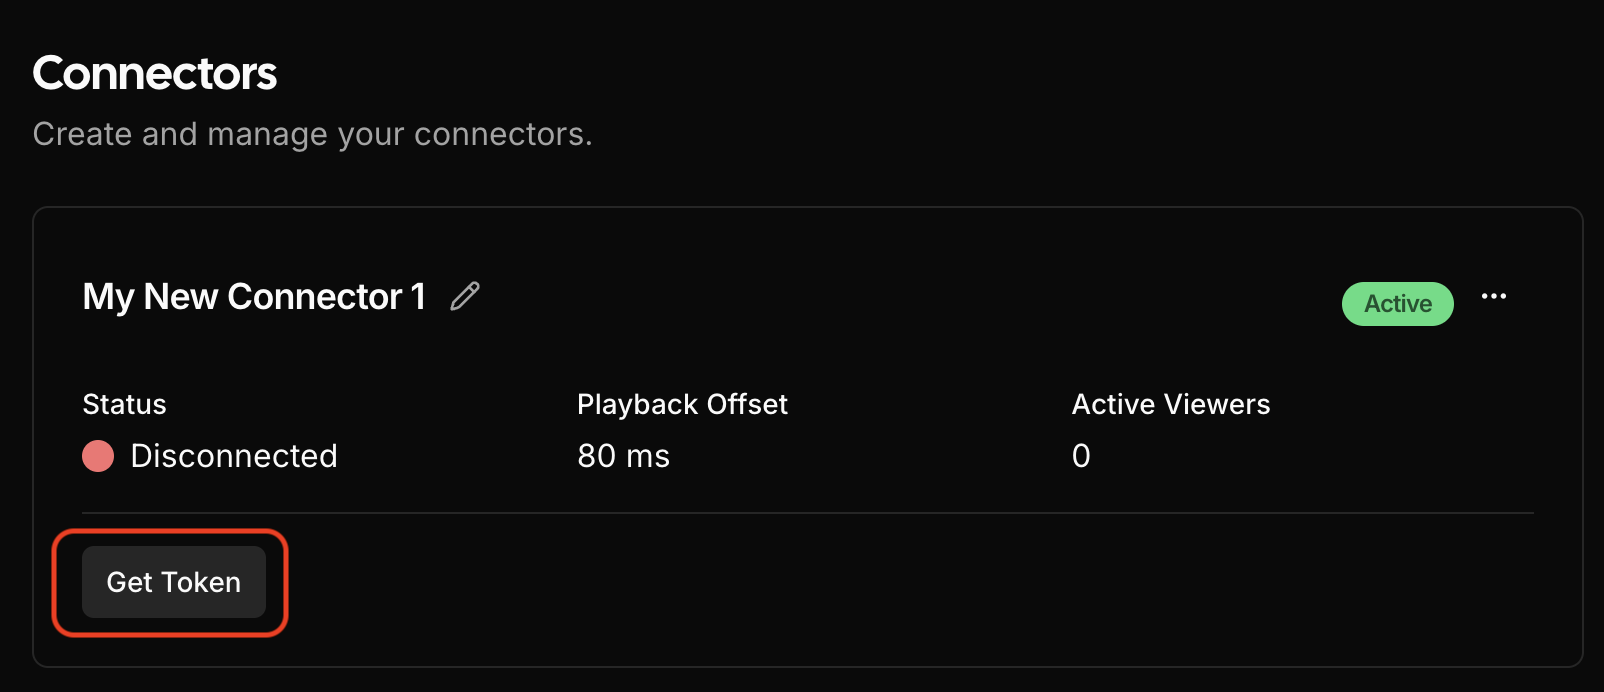Click the word Token in Get Token button
1604x692 pixels.
201,582
